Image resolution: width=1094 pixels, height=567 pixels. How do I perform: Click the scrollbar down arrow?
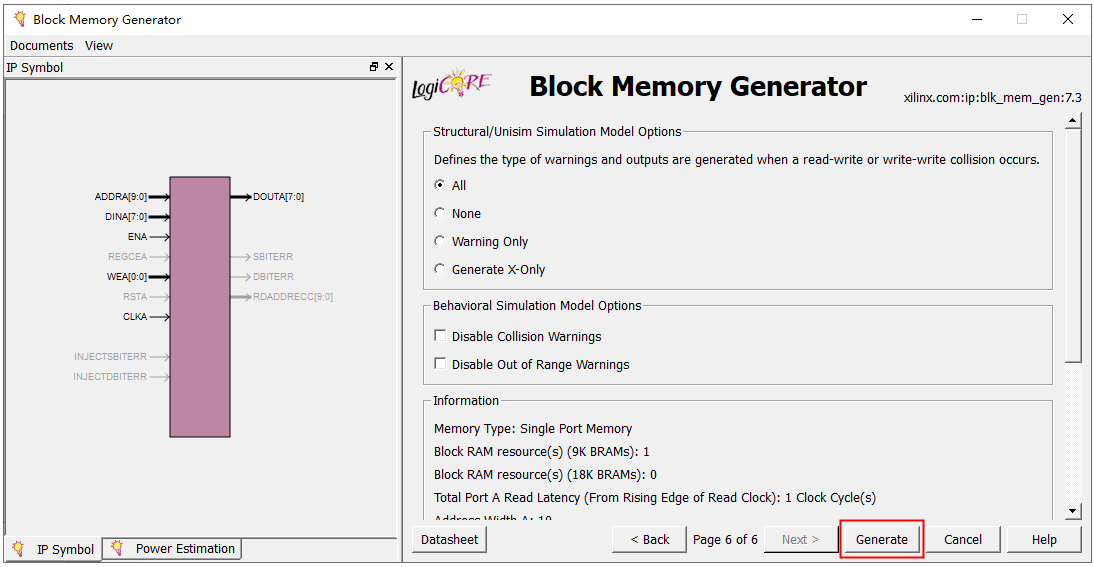pyautogui.click(x=1073, y=511)
